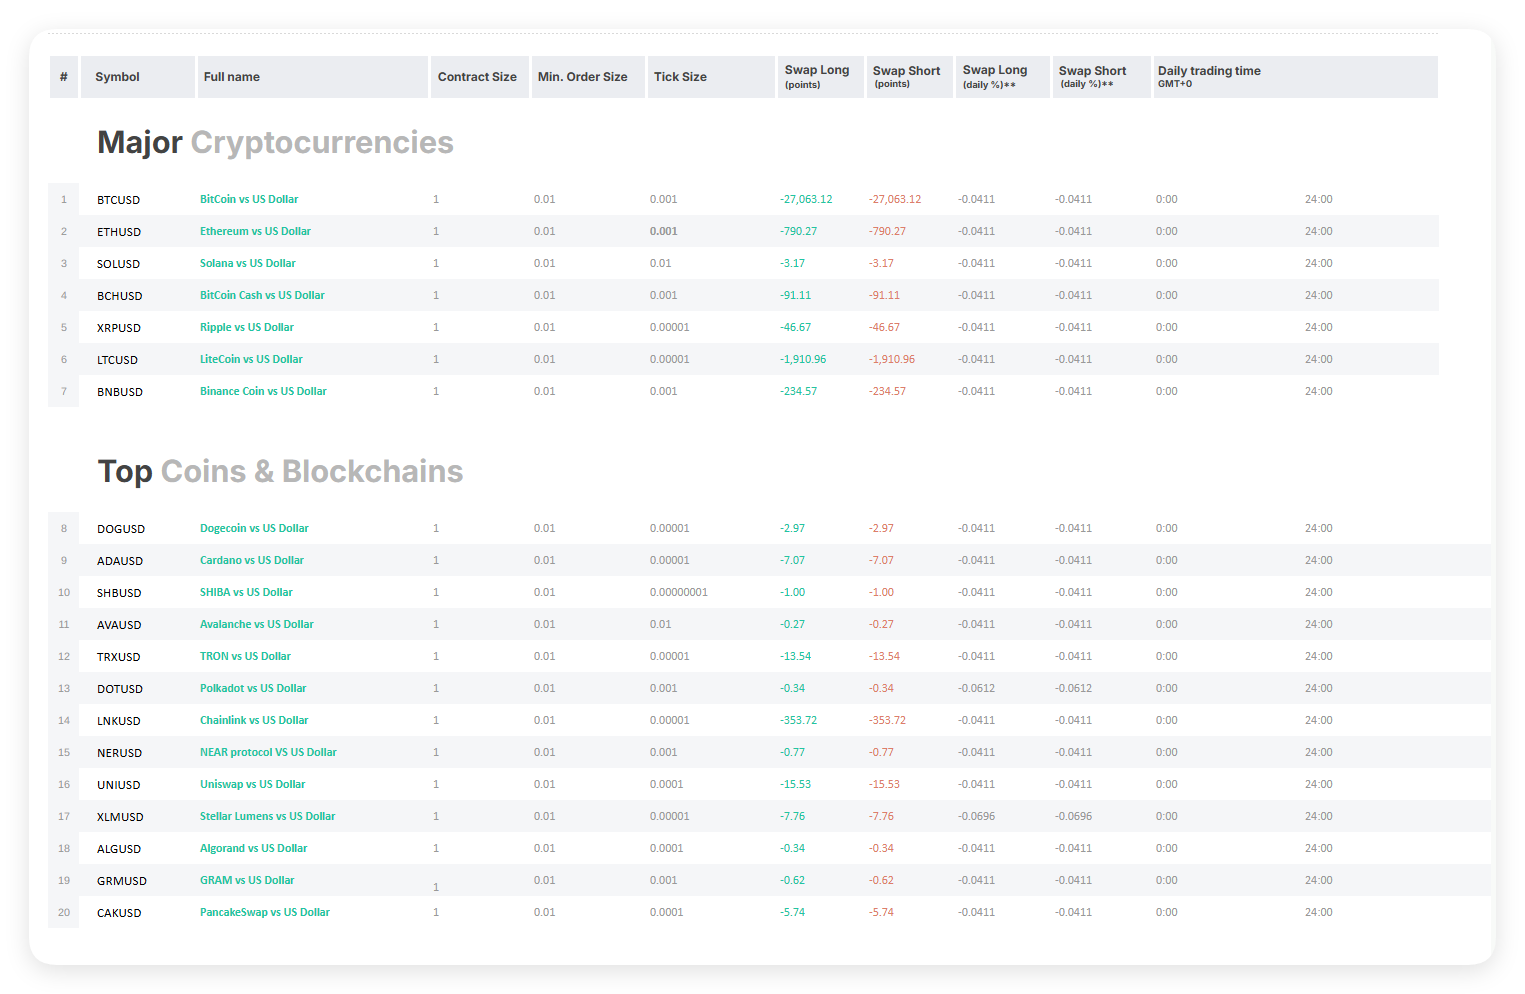Click the Min. Order Size column header
1525x994 pixels.
[x=587, y=77]
